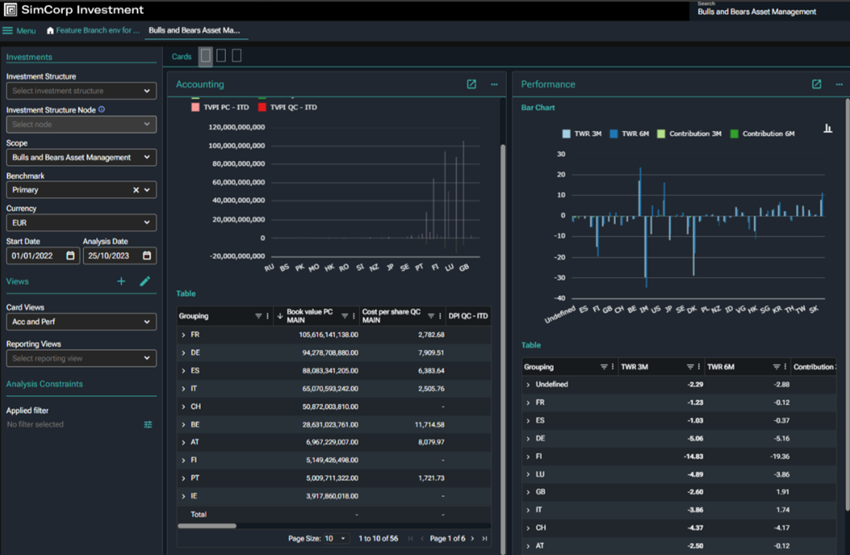The height and width of the screenshot is (555, 850).
Task: Expand the DE row in Accounting table
Action: [183, 353]
